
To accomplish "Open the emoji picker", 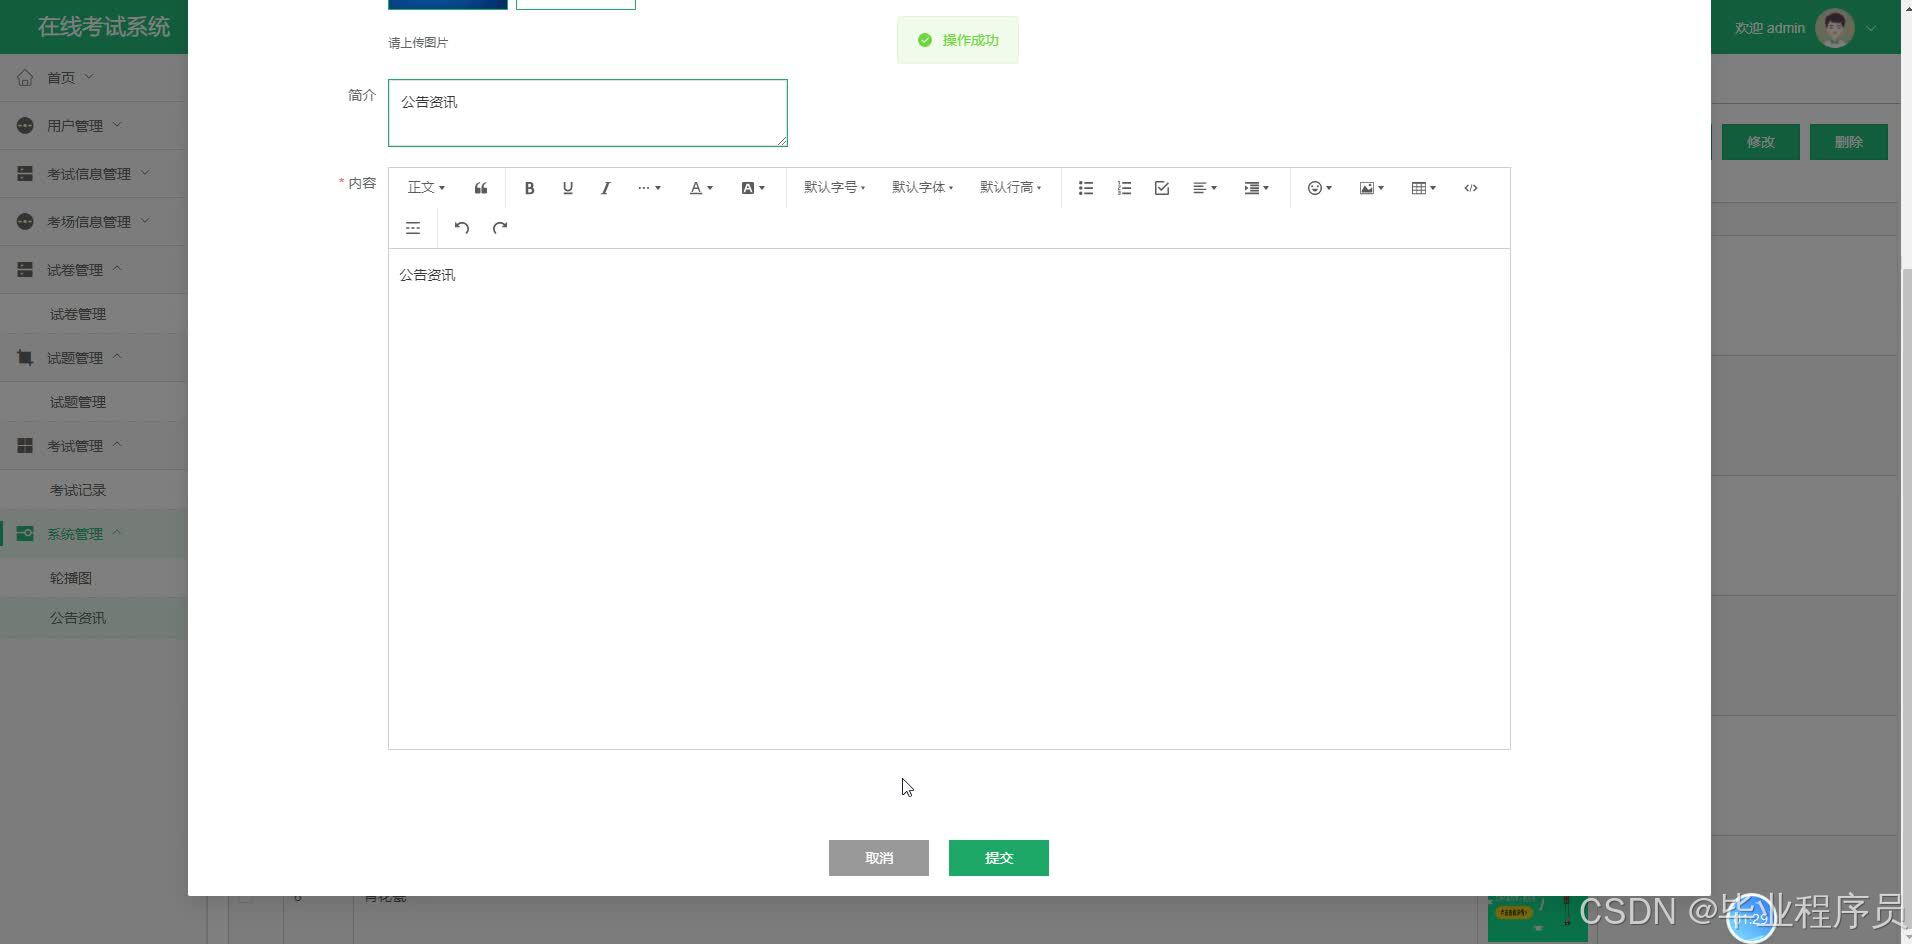I will pyautogui.click(x=1320, y=188).
